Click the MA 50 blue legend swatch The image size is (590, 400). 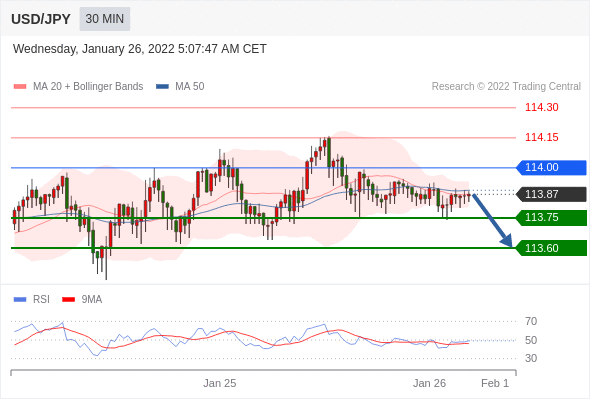pos(162,87)
